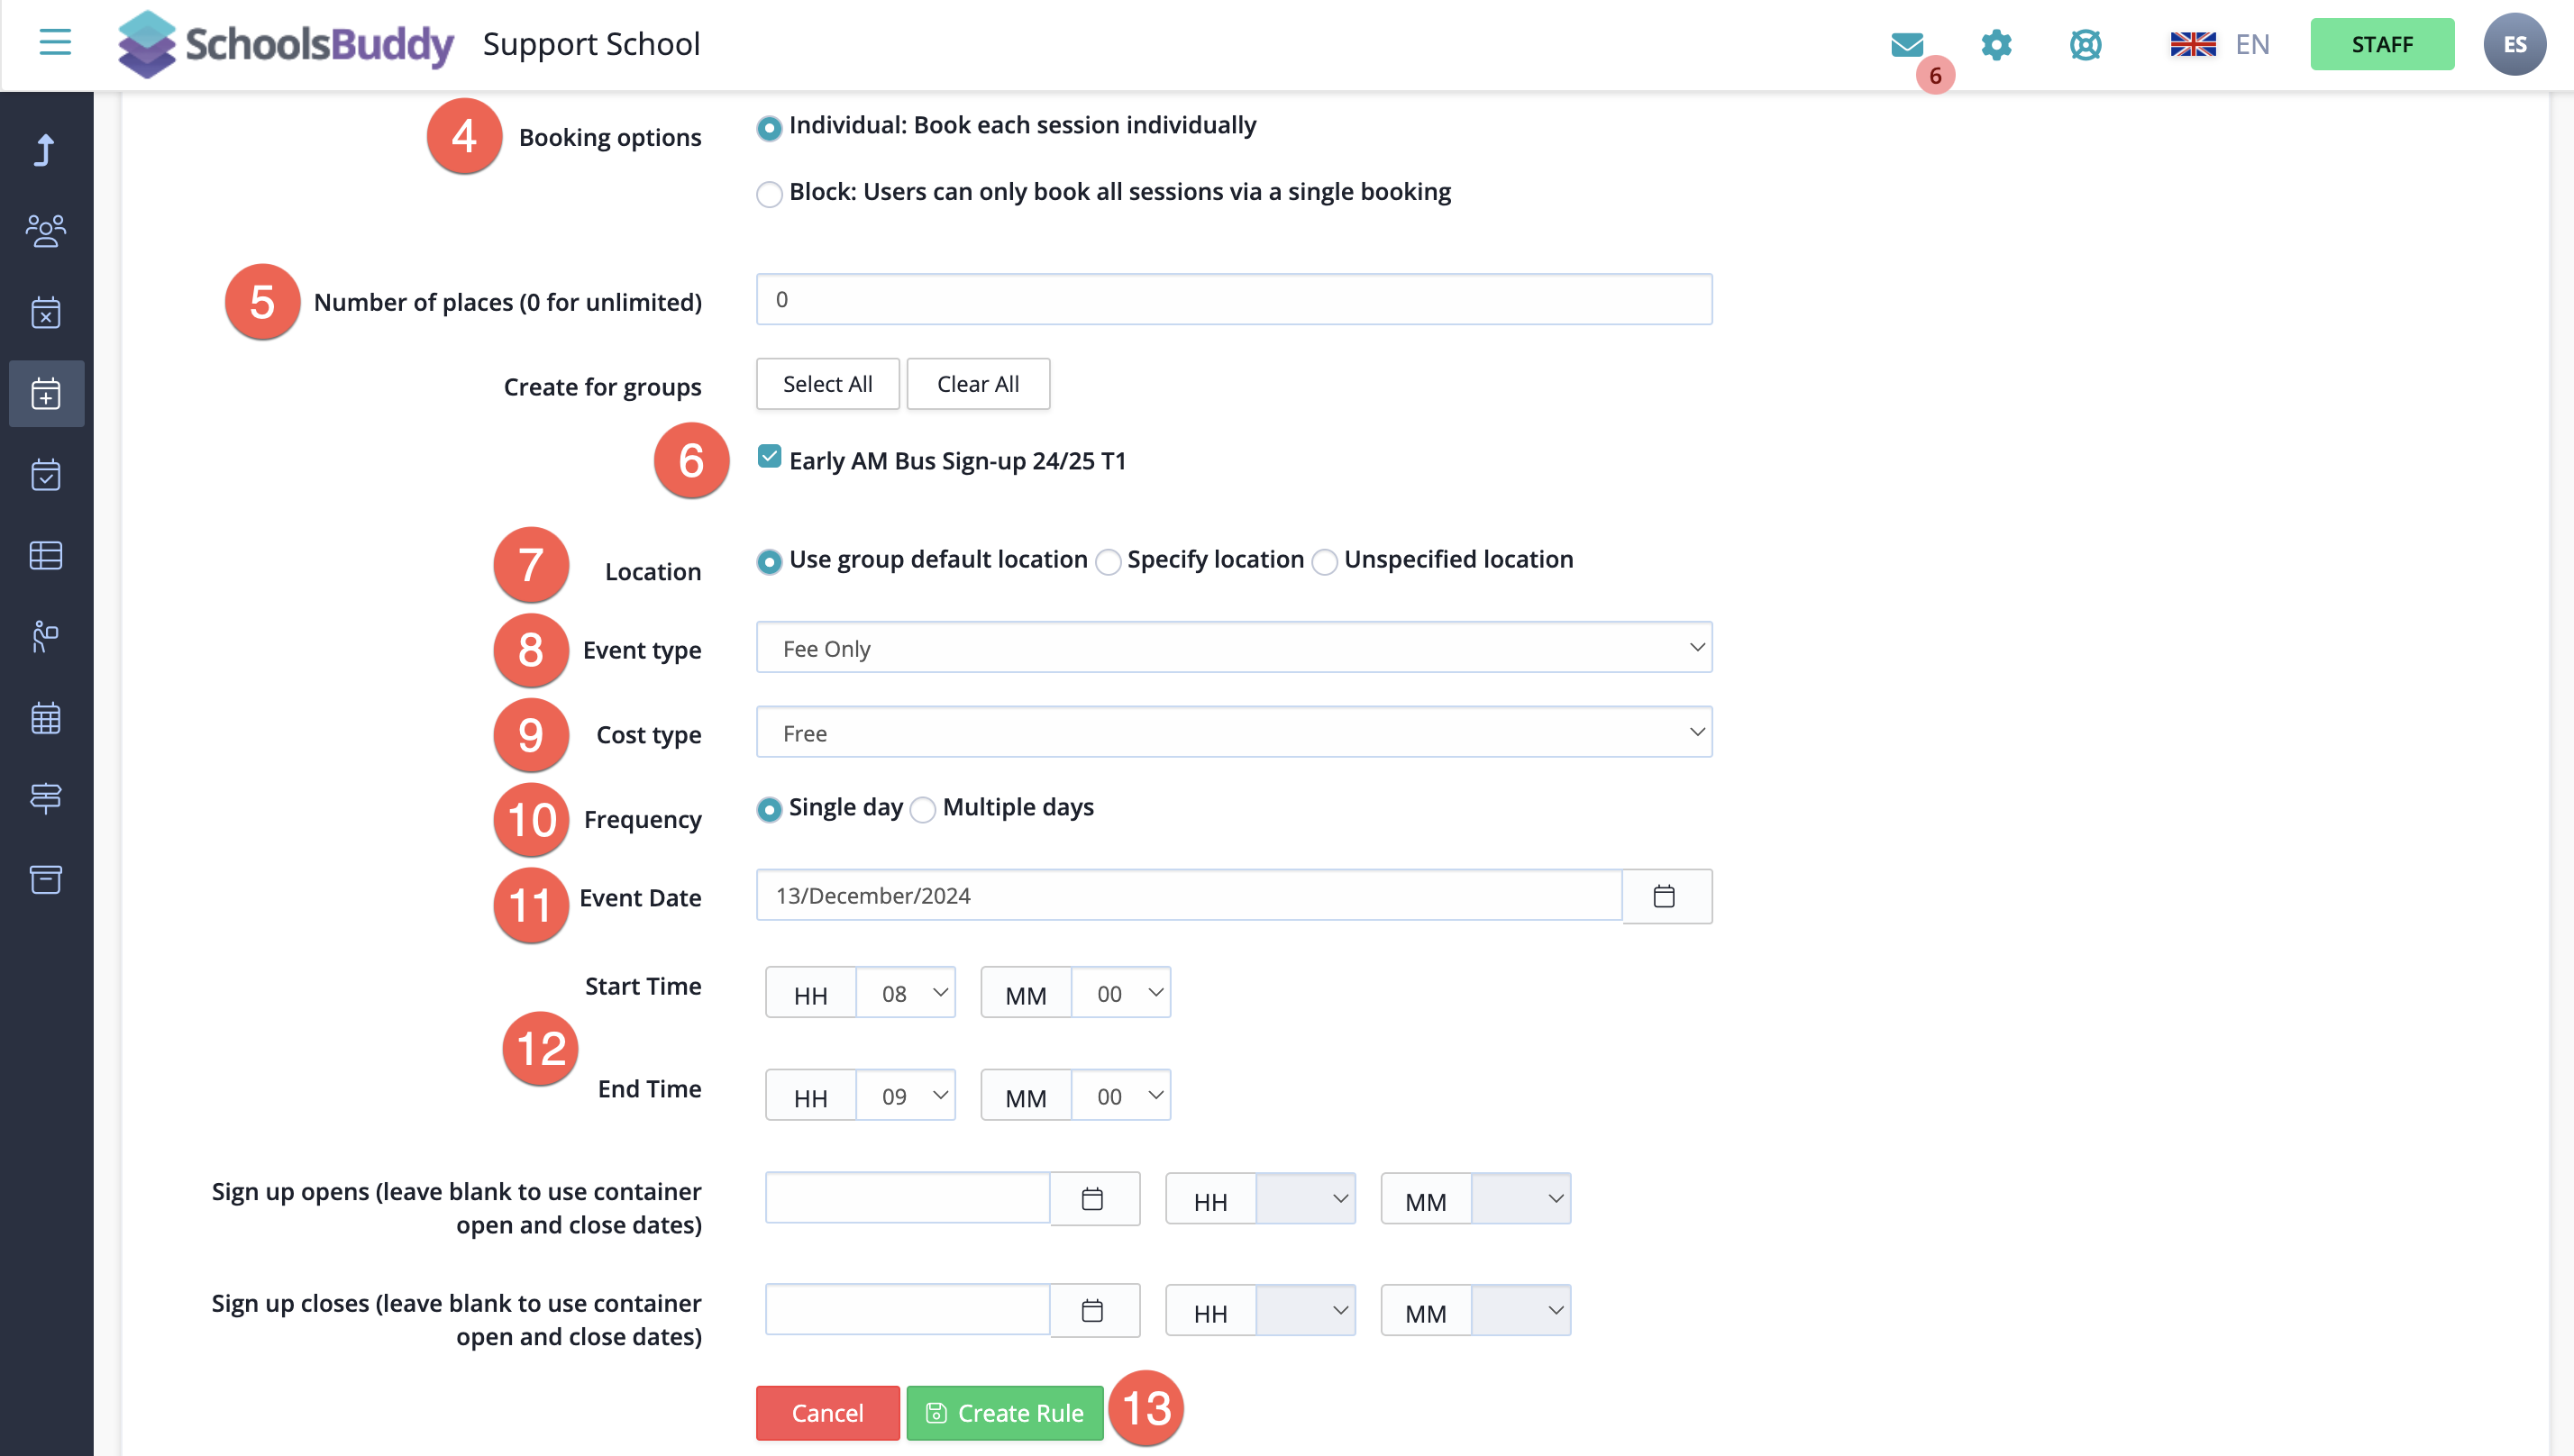Open the Event type dropdown

[1234, 648]
